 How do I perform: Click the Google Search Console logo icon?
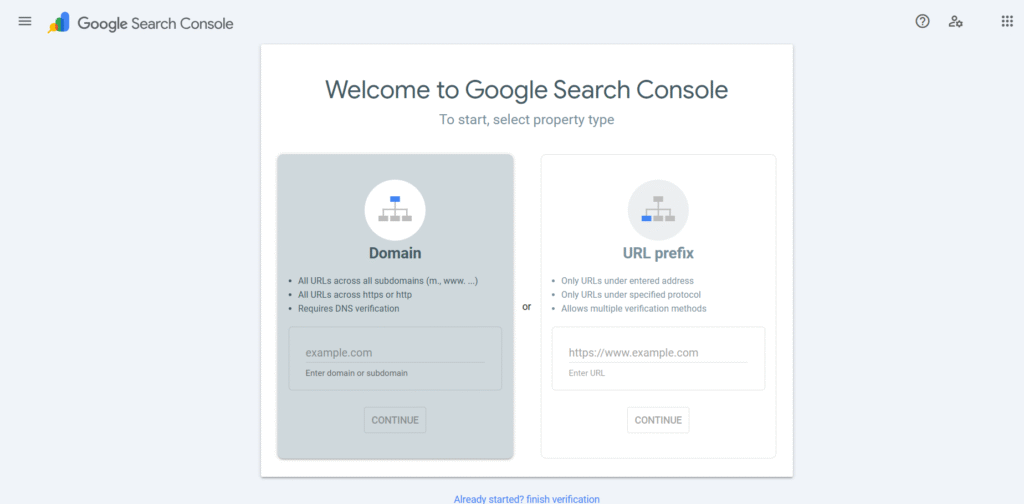59,23
